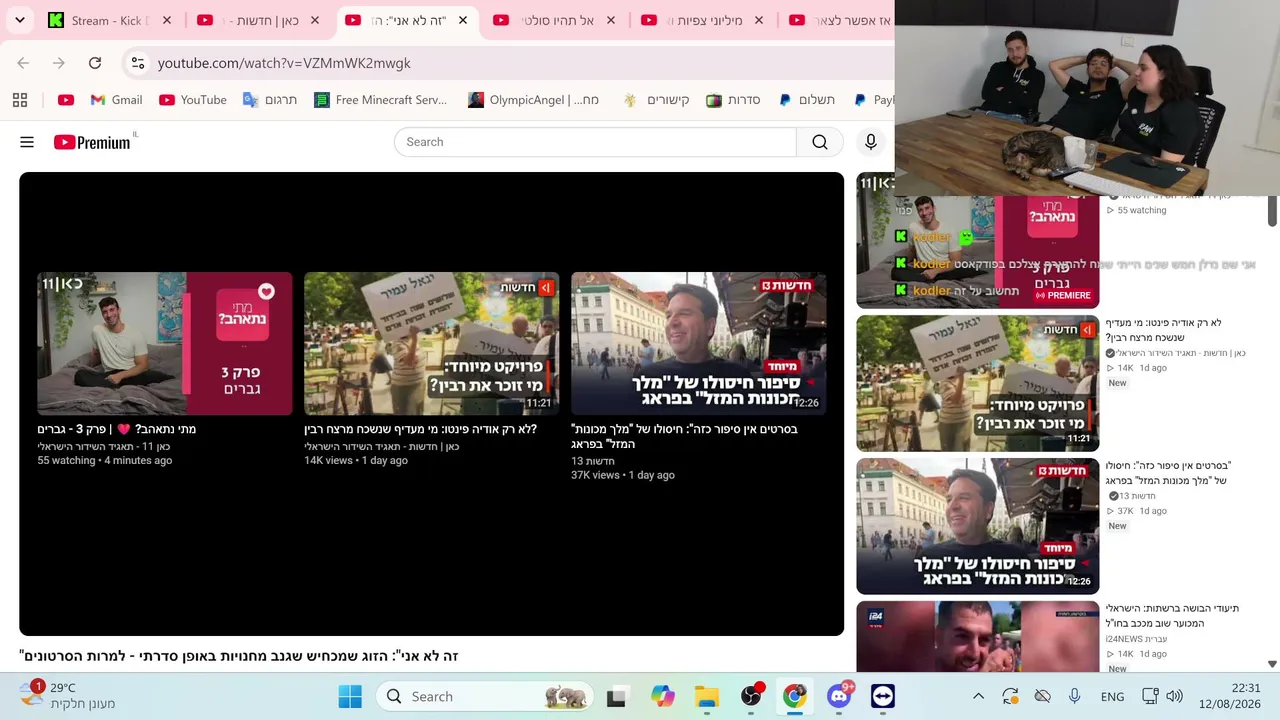Open Discord from the taskbar
1280x720 pixels.
(x=839, y=697)
